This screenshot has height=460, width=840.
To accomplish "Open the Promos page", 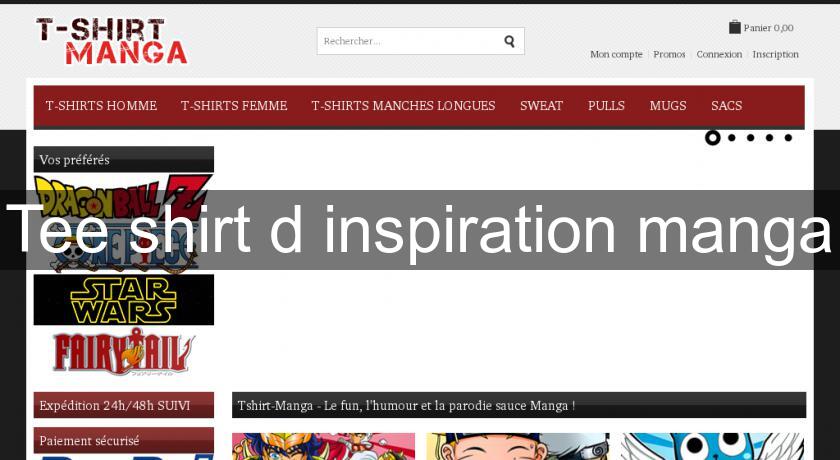I will pos(669,54).
